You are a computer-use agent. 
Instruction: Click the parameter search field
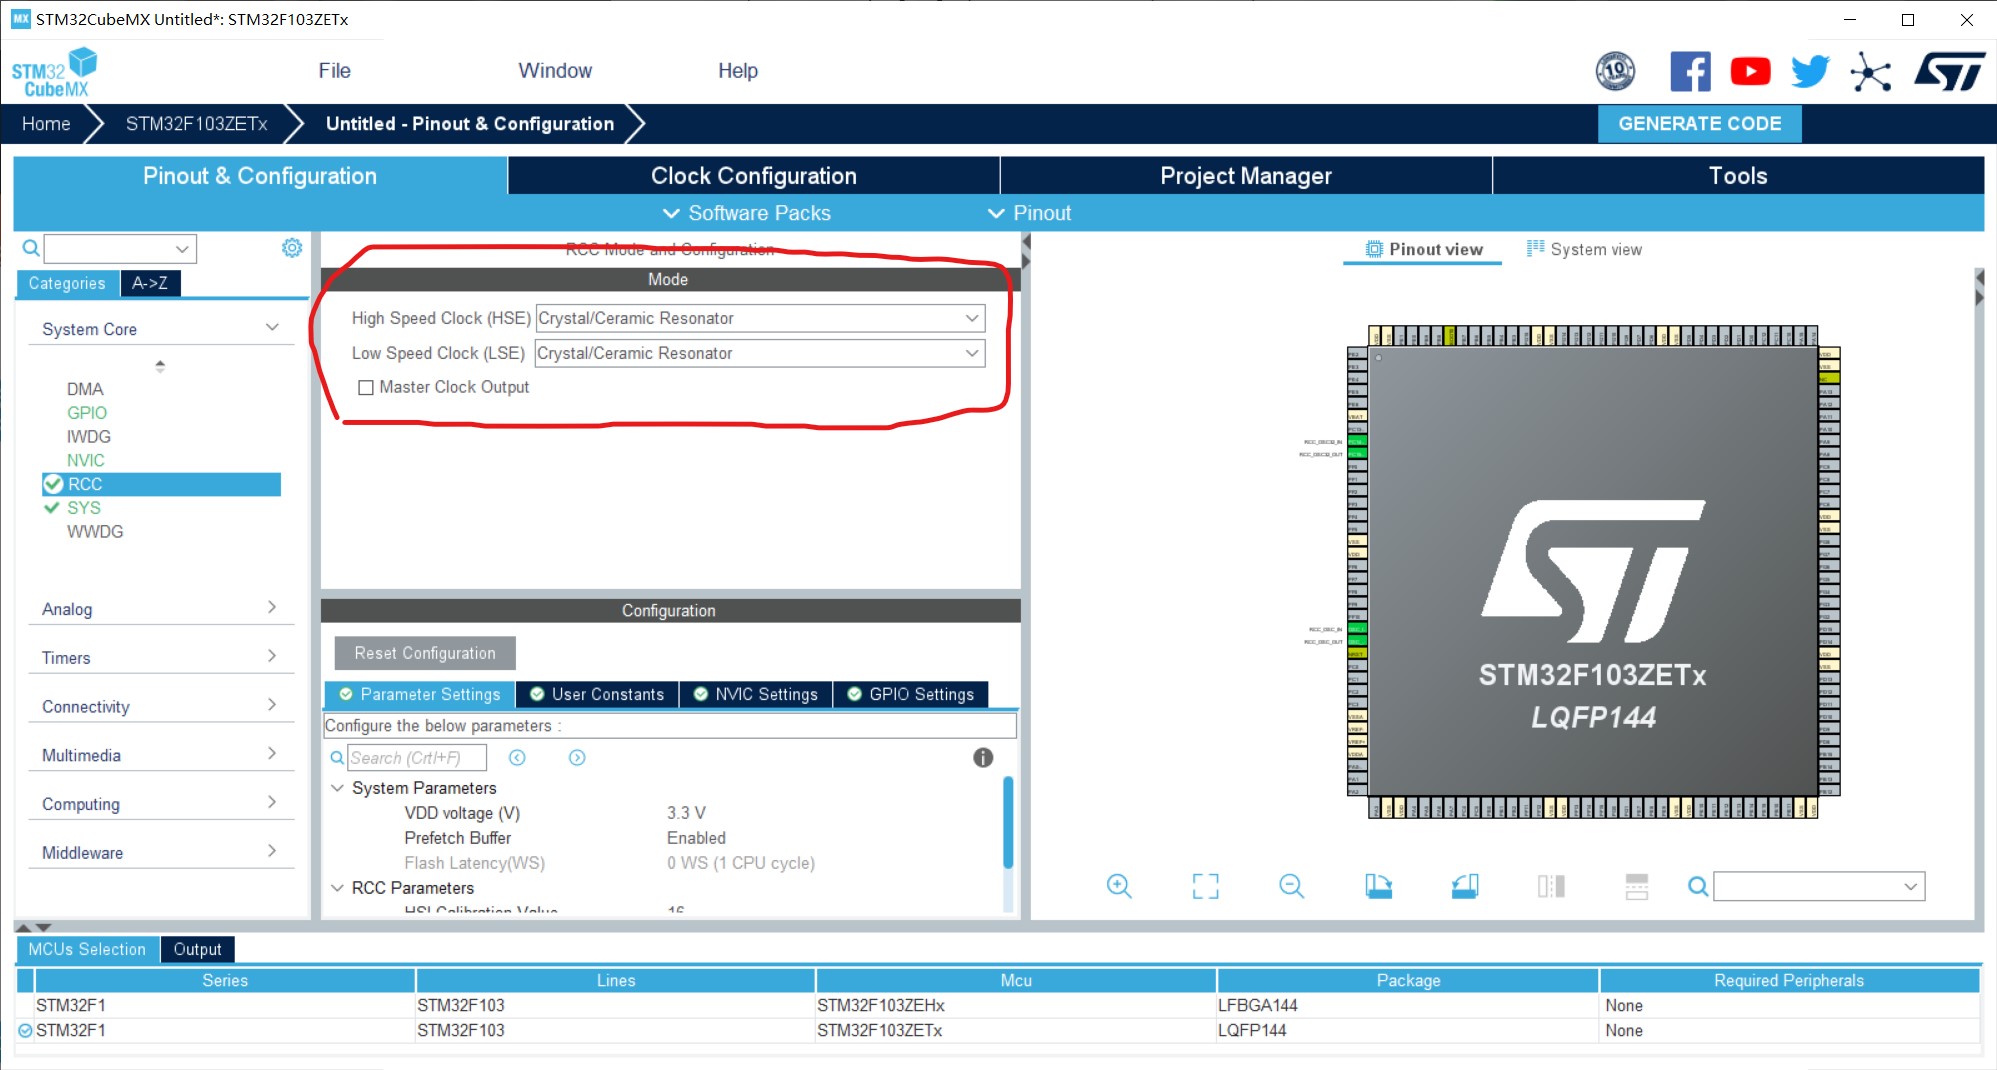pos(417,758)
